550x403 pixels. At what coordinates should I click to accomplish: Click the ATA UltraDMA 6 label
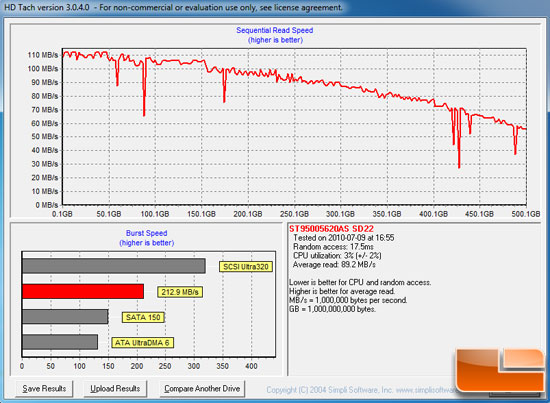pos(142,343)
